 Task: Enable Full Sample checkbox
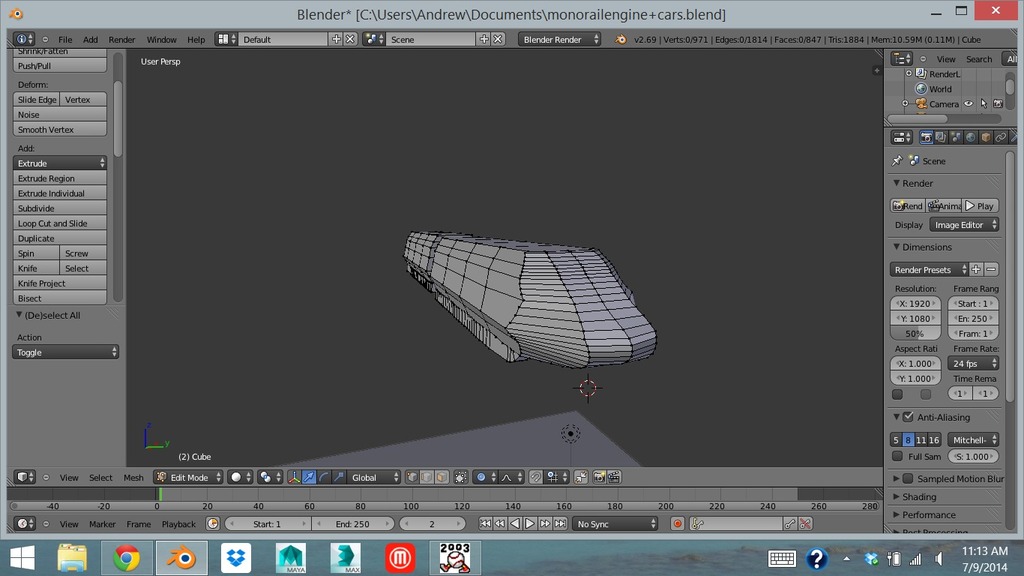point(897,456)
